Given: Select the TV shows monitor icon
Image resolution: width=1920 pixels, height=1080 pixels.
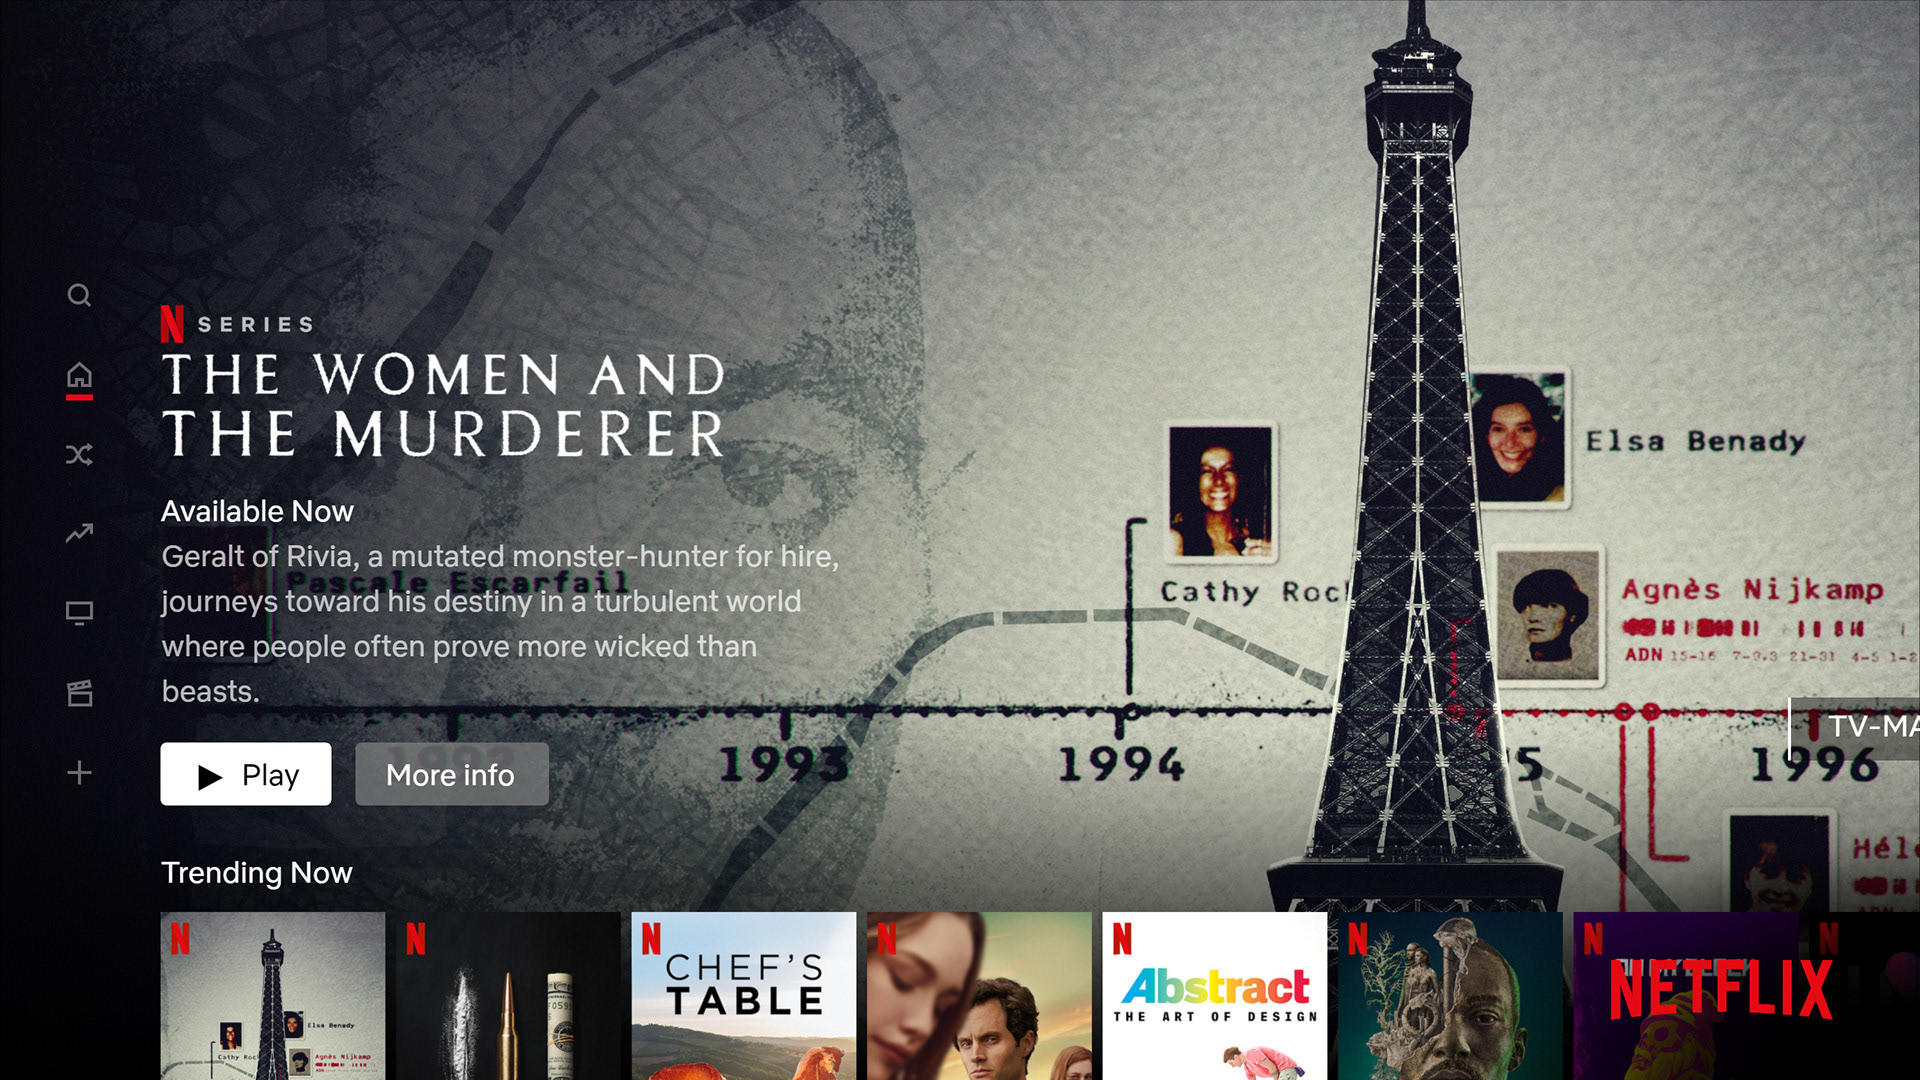Looking at the screenshot, I should click(79, 612).
